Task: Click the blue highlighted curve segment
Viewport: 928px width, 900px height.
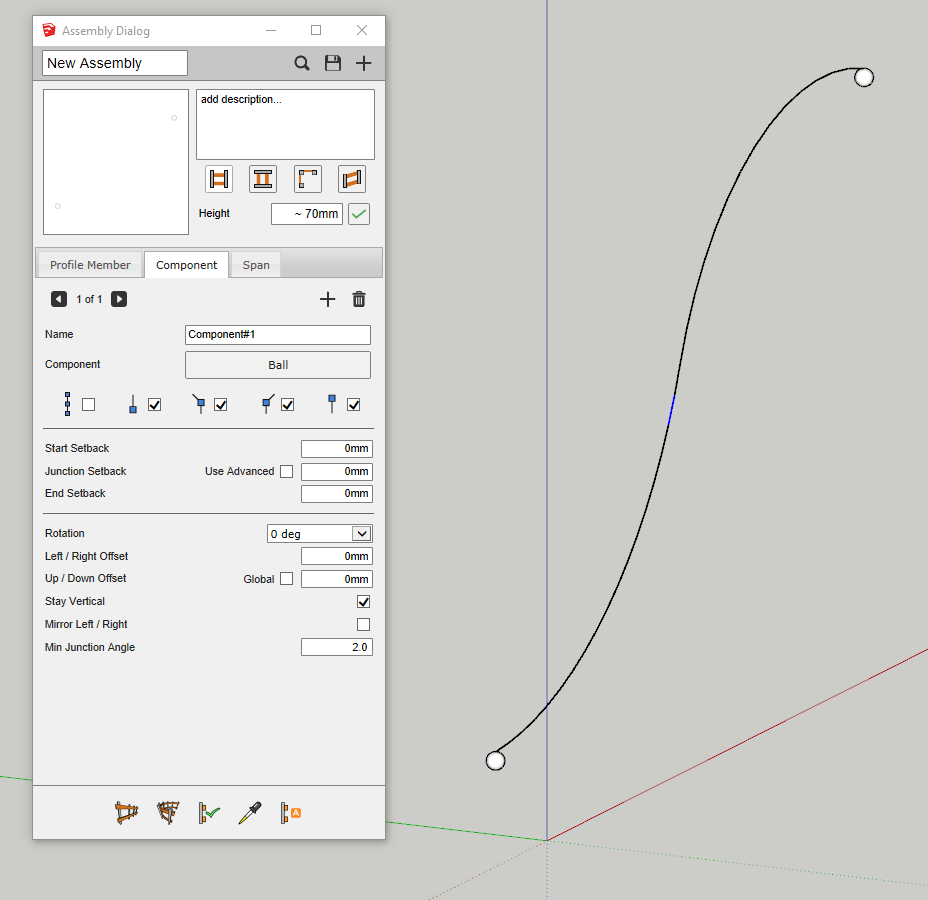Action: 672,409
